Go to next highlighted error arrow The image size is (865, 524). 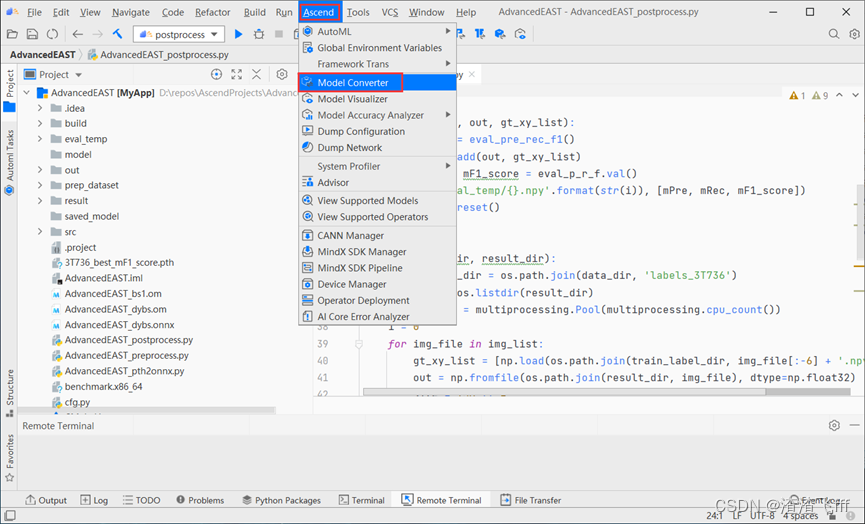pos(855,95)
